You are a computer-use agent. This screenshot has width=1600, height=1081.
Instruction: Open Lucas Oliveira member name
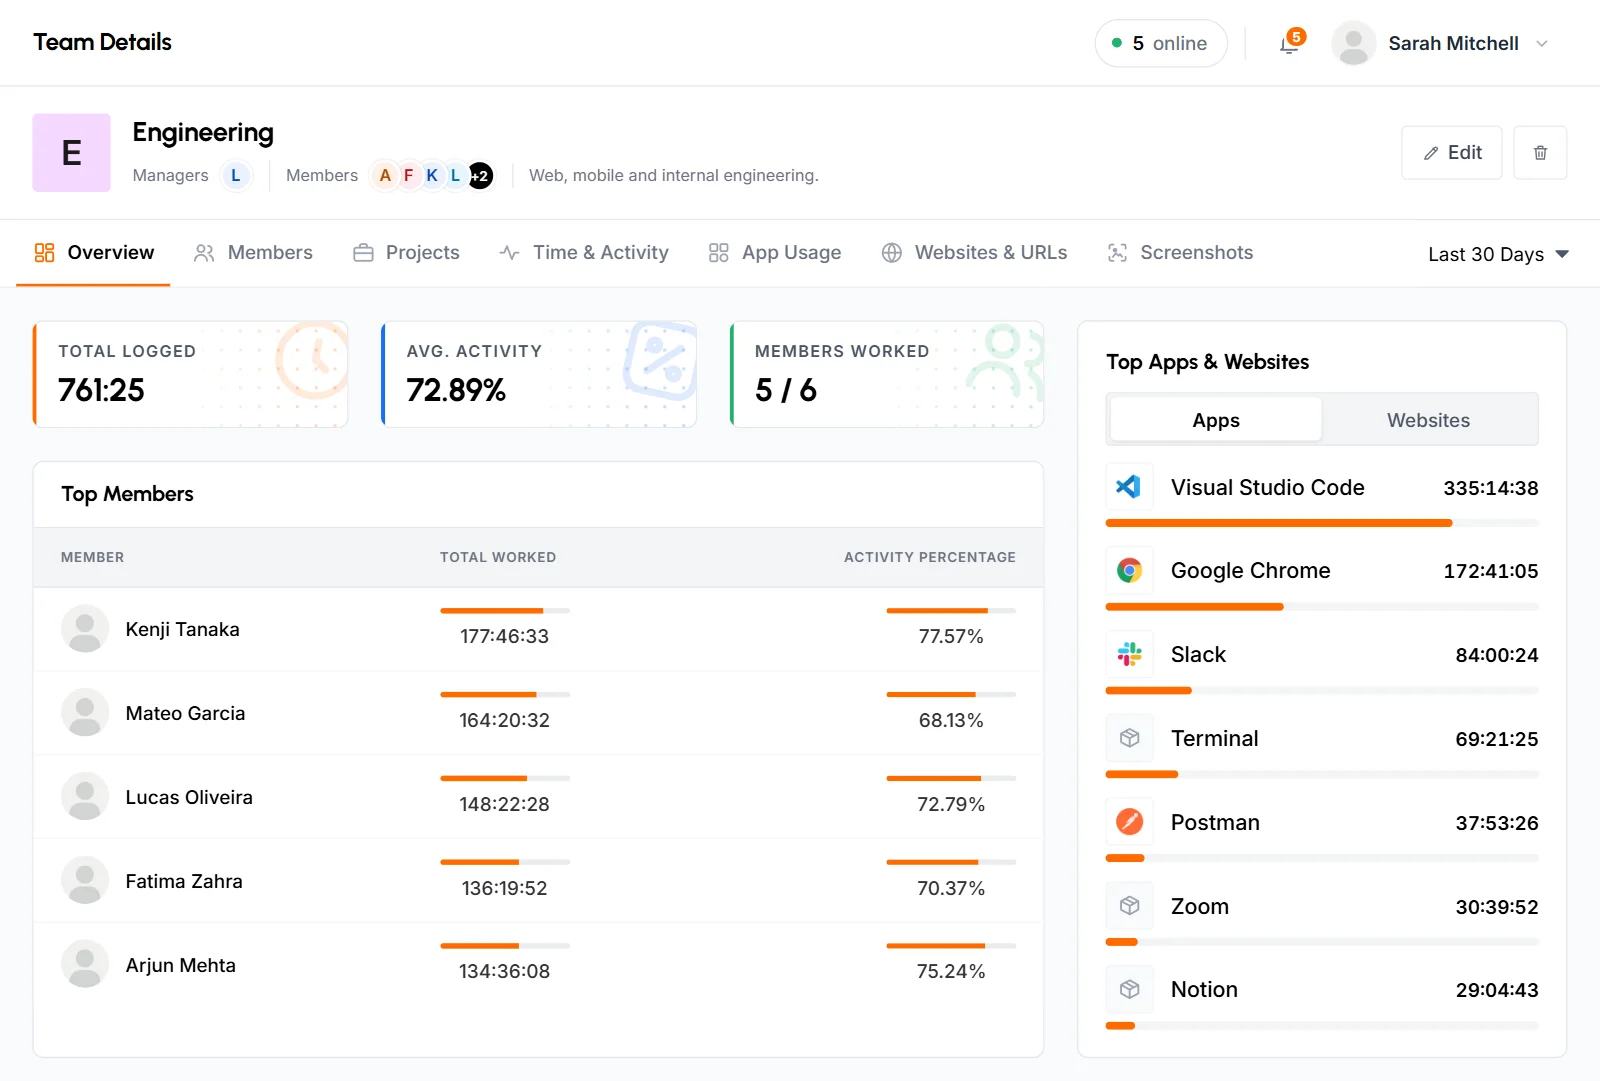tap(189, 797)
